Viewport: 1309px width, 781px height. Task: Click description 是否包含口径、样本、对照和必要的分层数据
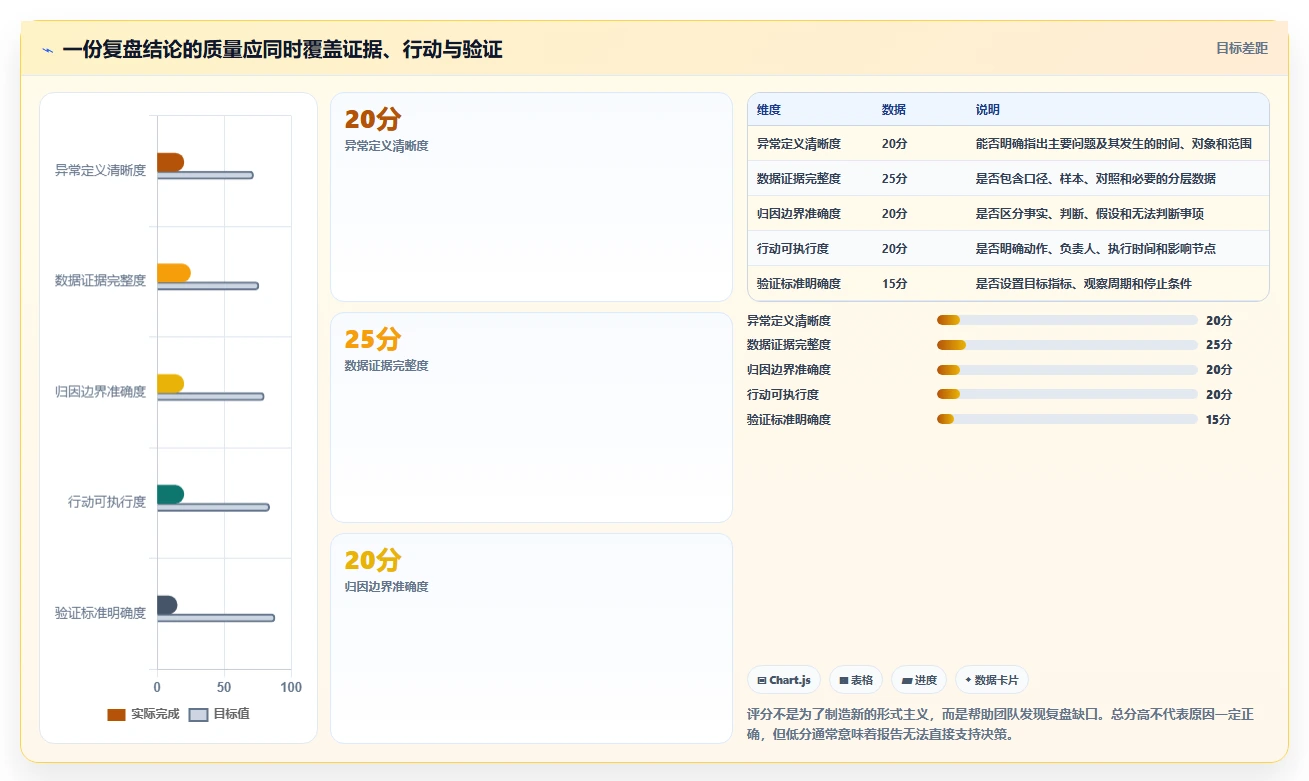coord(1096,179)
